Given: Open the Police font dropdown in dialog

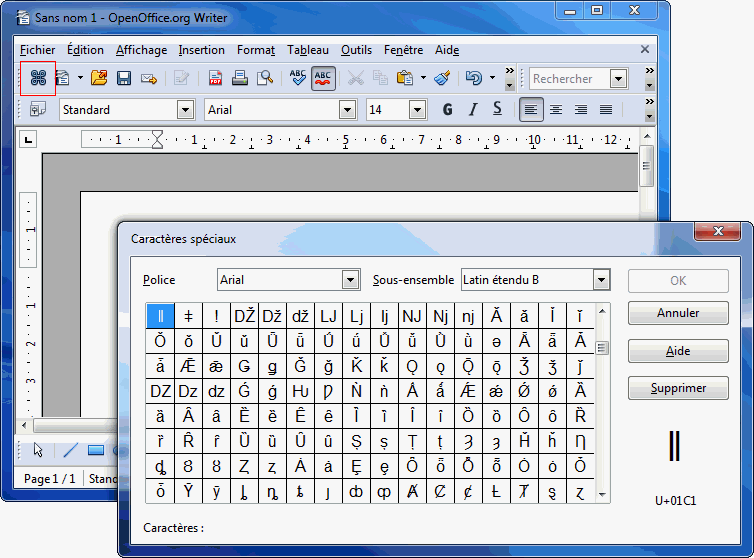Looking at the screenshot, I should click(x=351, y=280).
